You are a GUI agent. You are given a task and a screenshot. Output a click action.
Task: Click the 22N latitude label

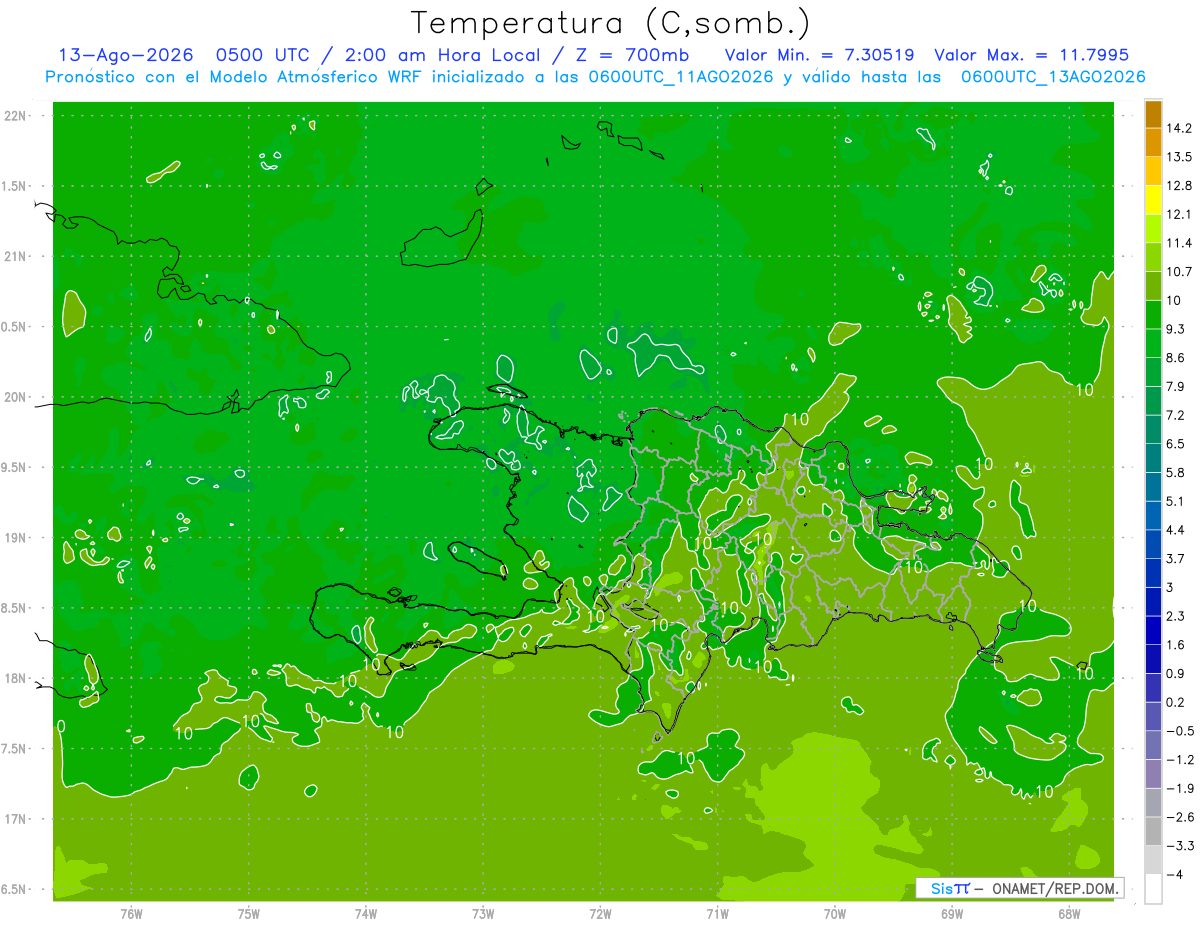click(16, 116)
